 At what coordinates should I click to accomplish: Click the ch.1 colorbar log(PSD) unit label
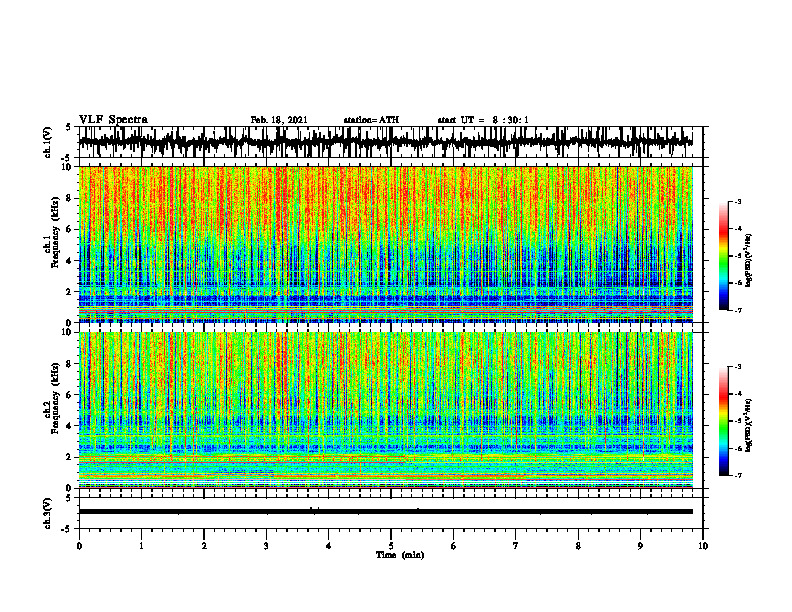749,261
